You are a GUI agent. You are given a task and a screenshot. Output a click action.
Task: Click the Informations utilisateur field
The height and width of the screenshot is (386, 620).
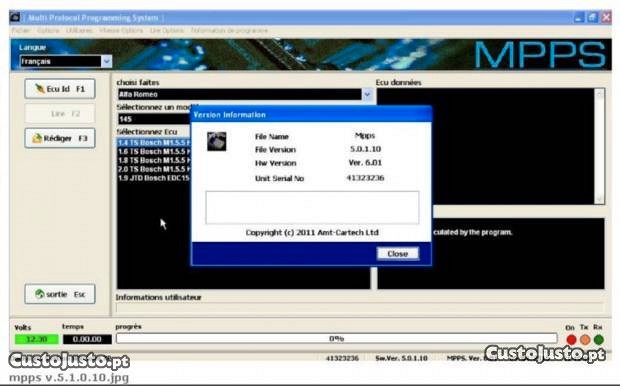pyautogui.click(x=360, y=308)
